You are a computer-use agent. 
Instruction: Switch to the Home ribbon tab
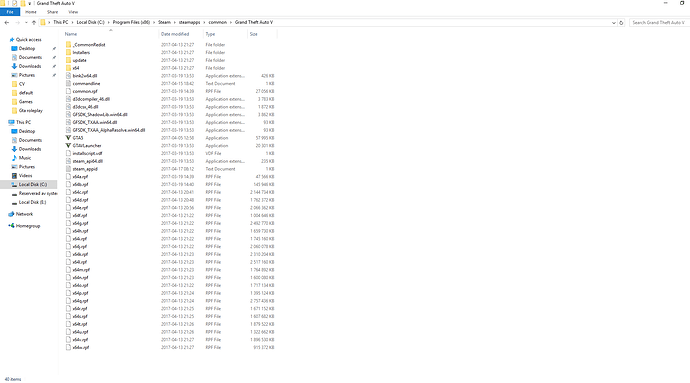point(31,12)
